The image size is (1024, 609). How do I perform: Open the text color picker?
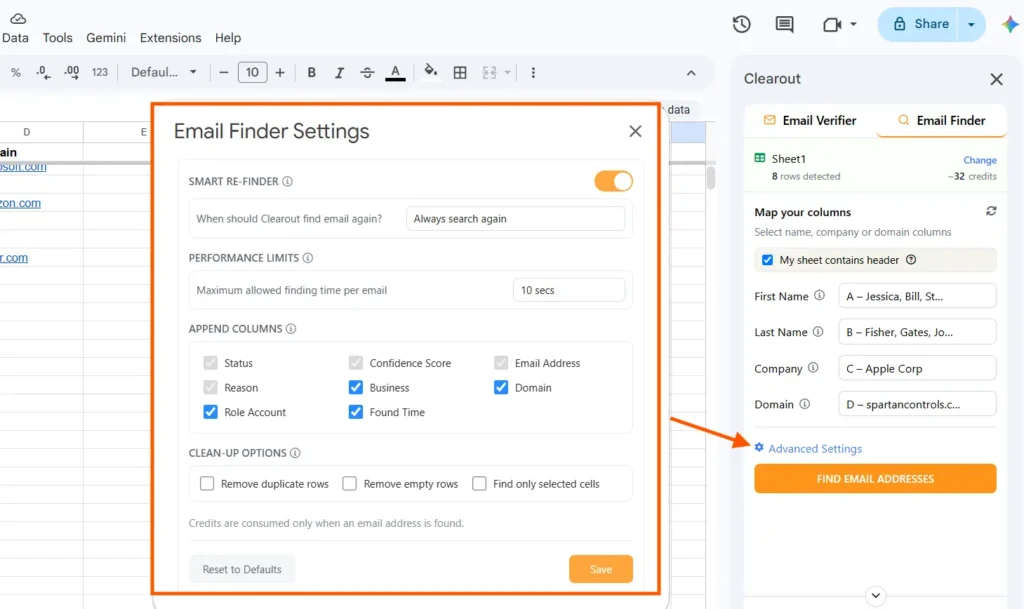[x=395, y=72]
